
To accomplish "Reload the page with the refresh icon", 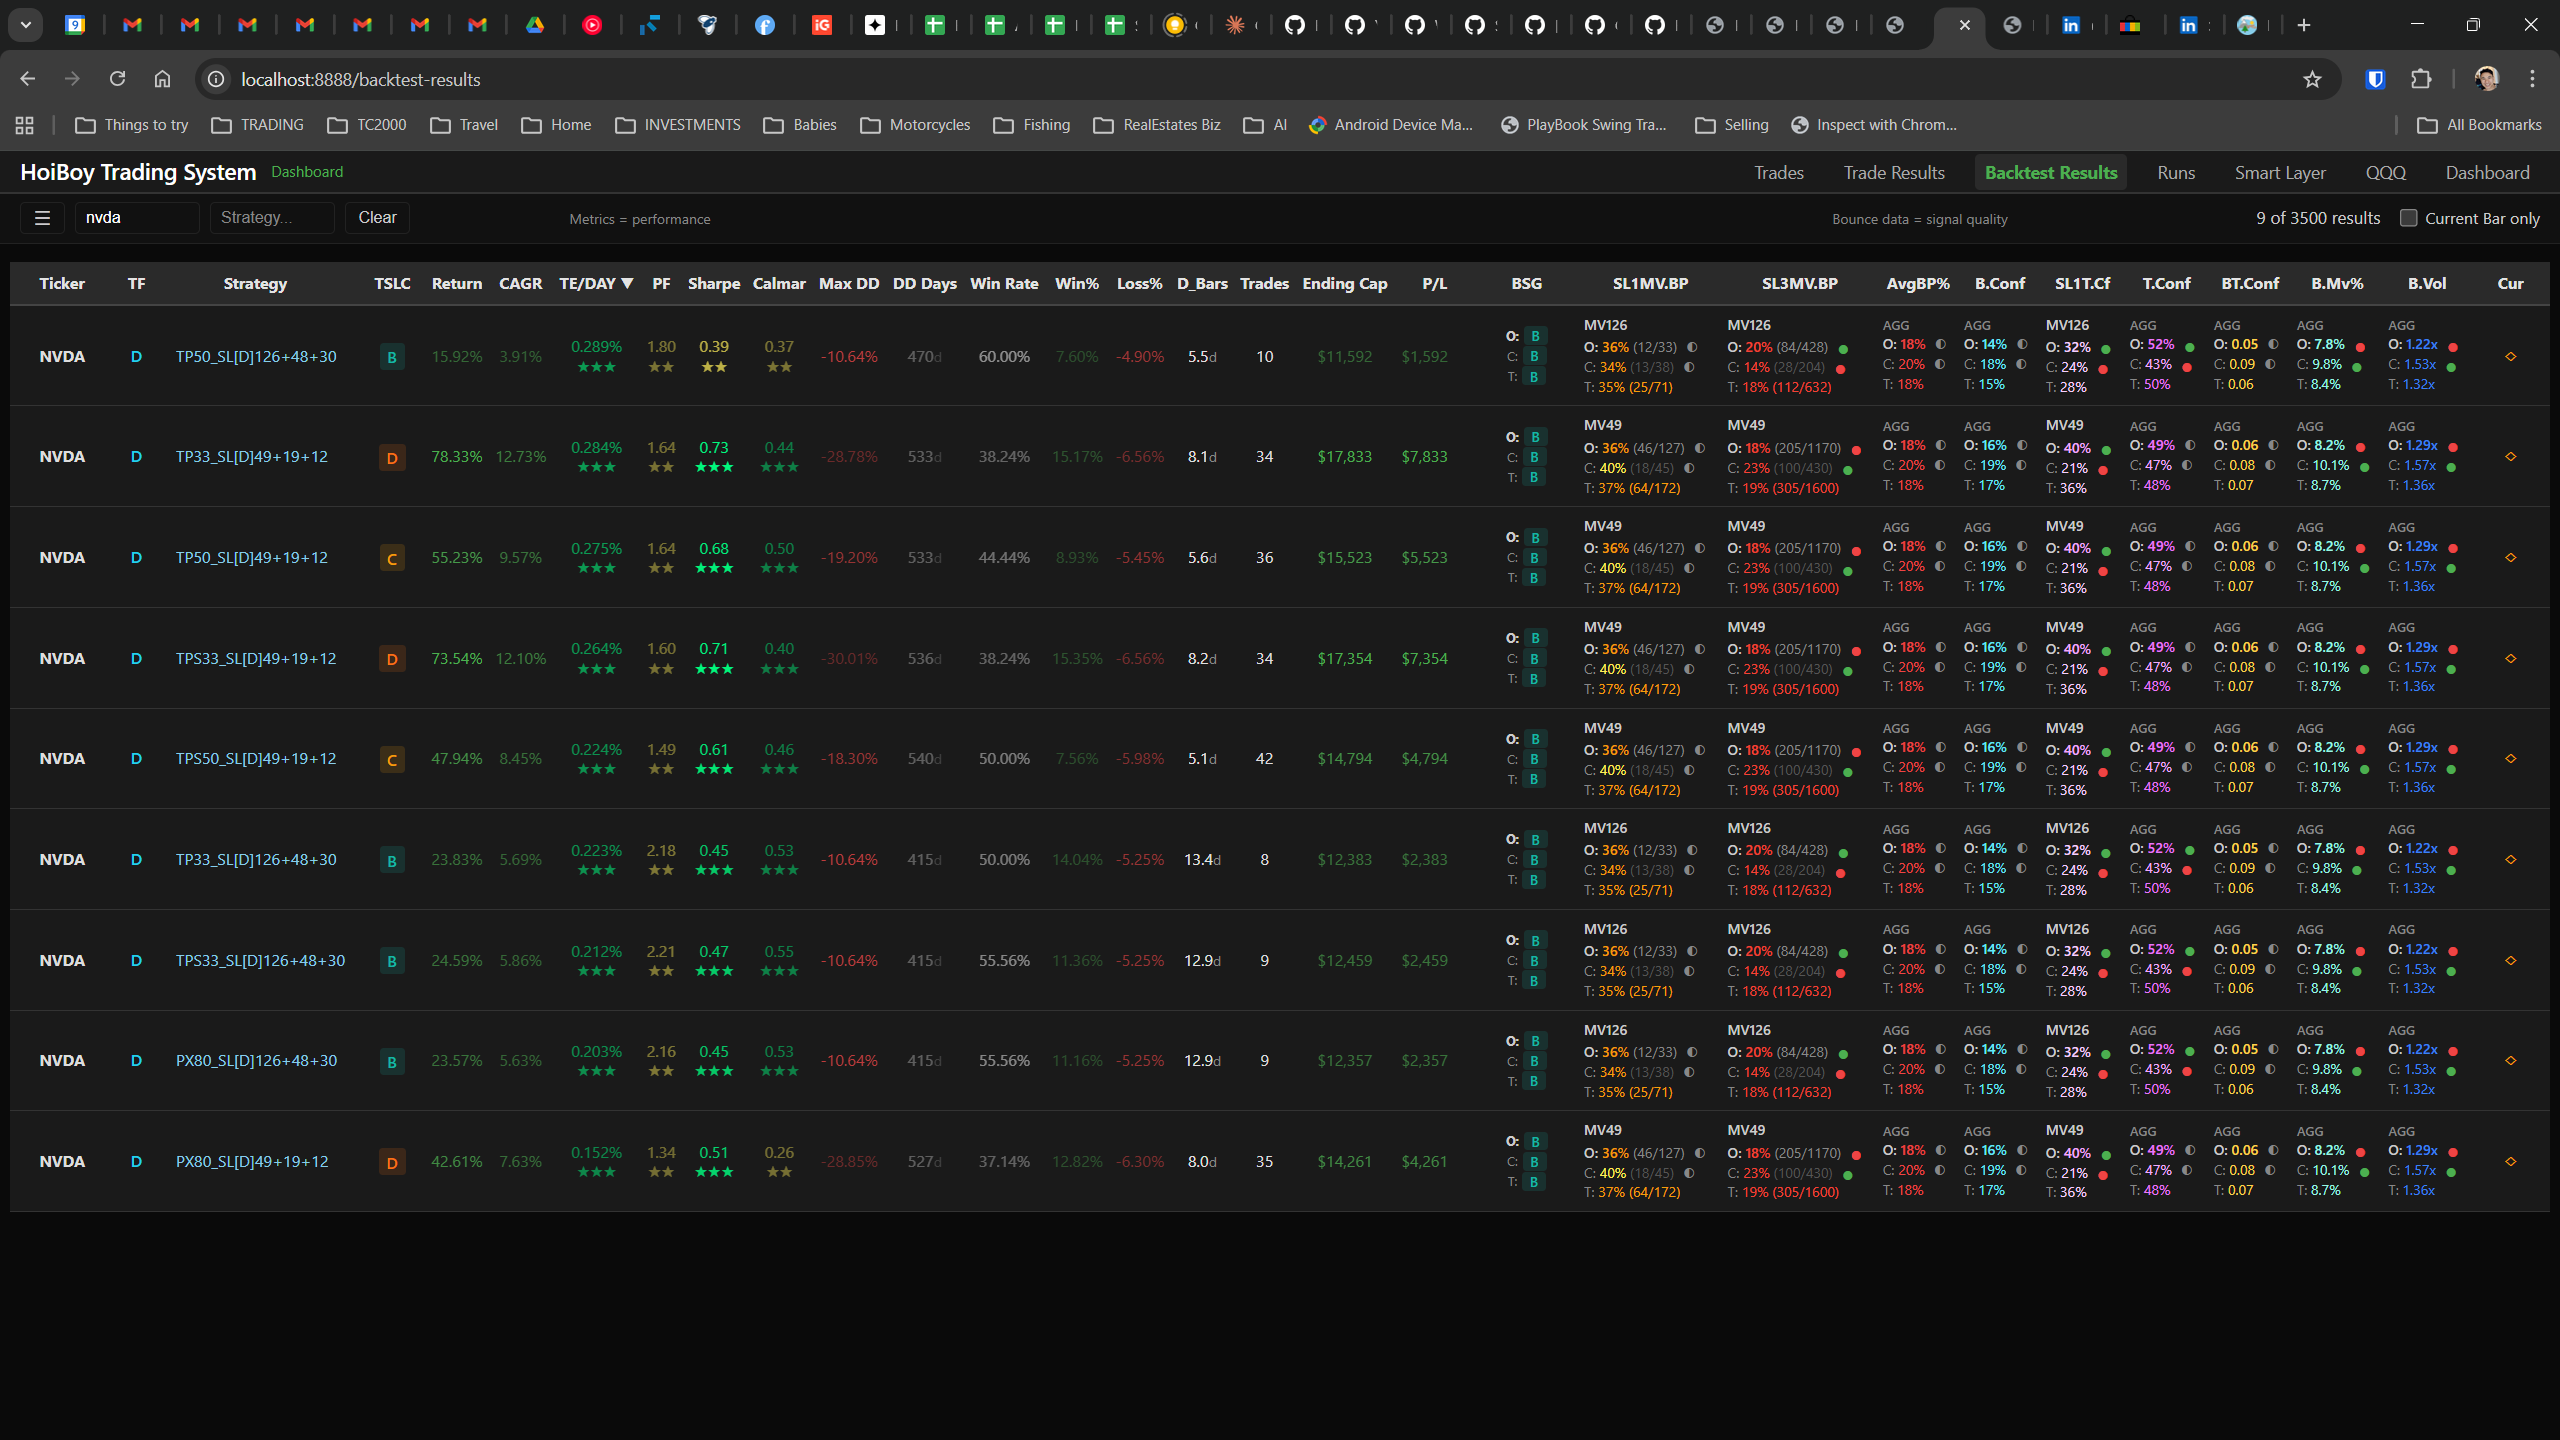I will (117, 79).
